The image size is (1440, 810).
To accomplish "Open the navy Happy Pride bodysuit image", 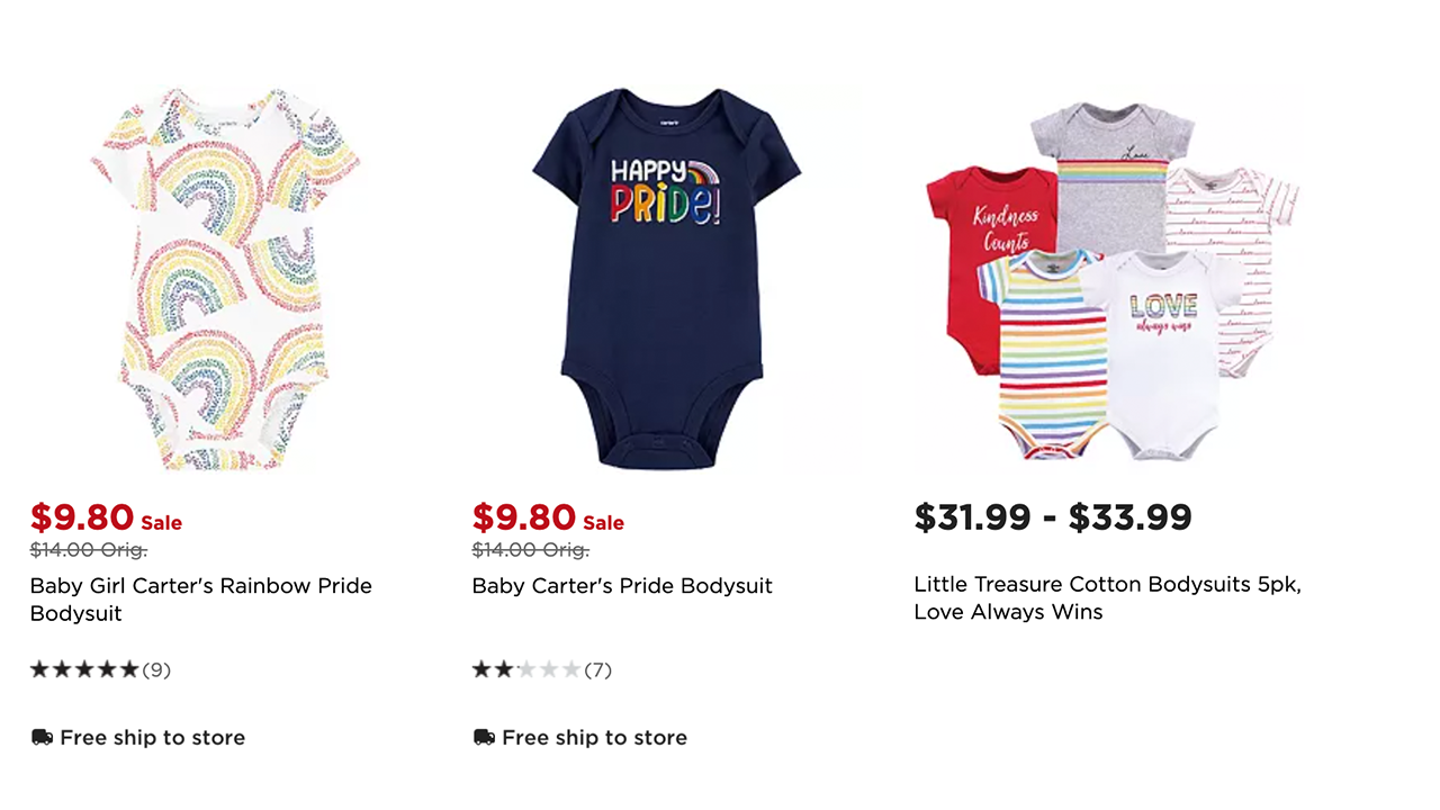I will coord(666,279).
